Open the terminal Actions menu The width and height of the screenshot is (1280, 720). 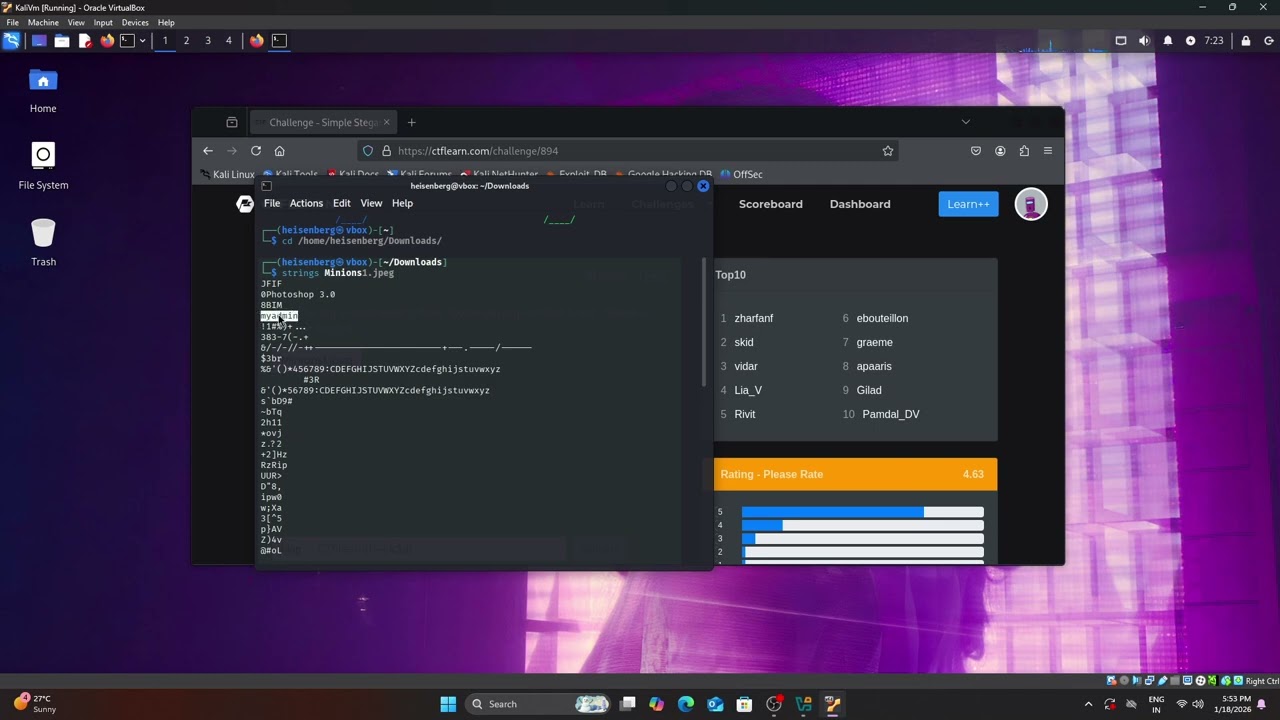306,203
